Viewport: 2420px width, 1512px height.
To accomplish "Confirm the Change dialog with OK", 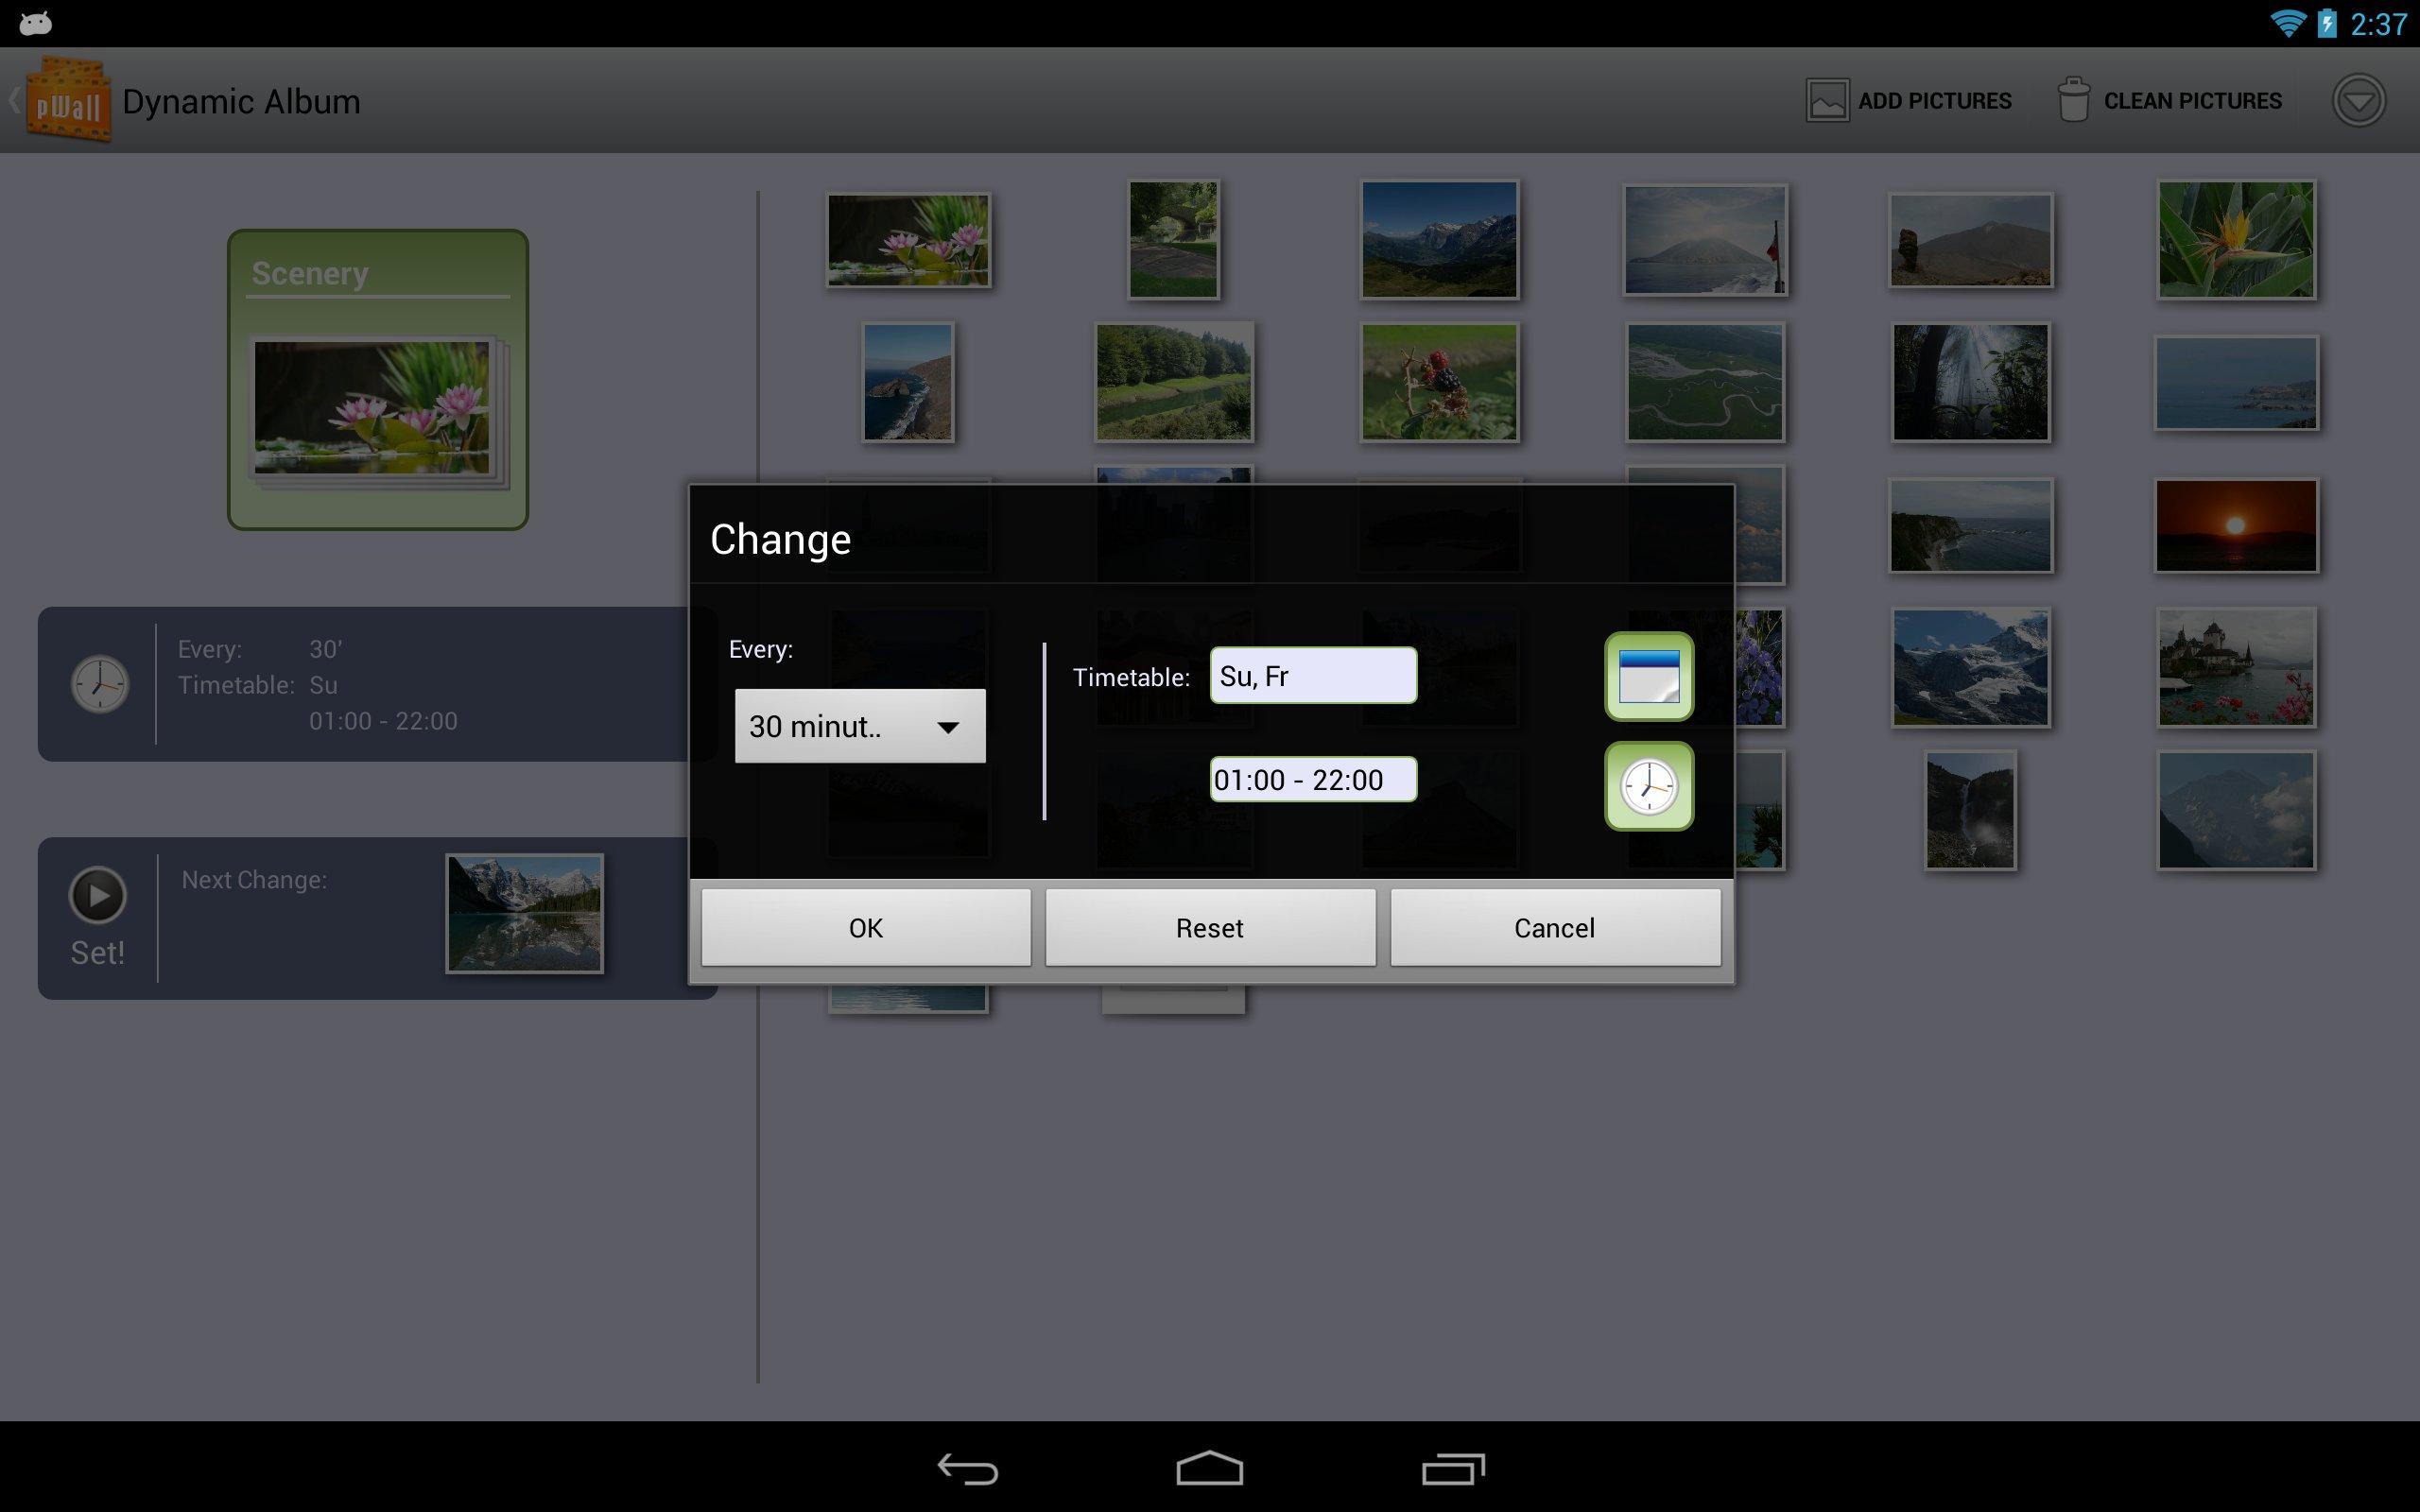I will coord(866,928).
